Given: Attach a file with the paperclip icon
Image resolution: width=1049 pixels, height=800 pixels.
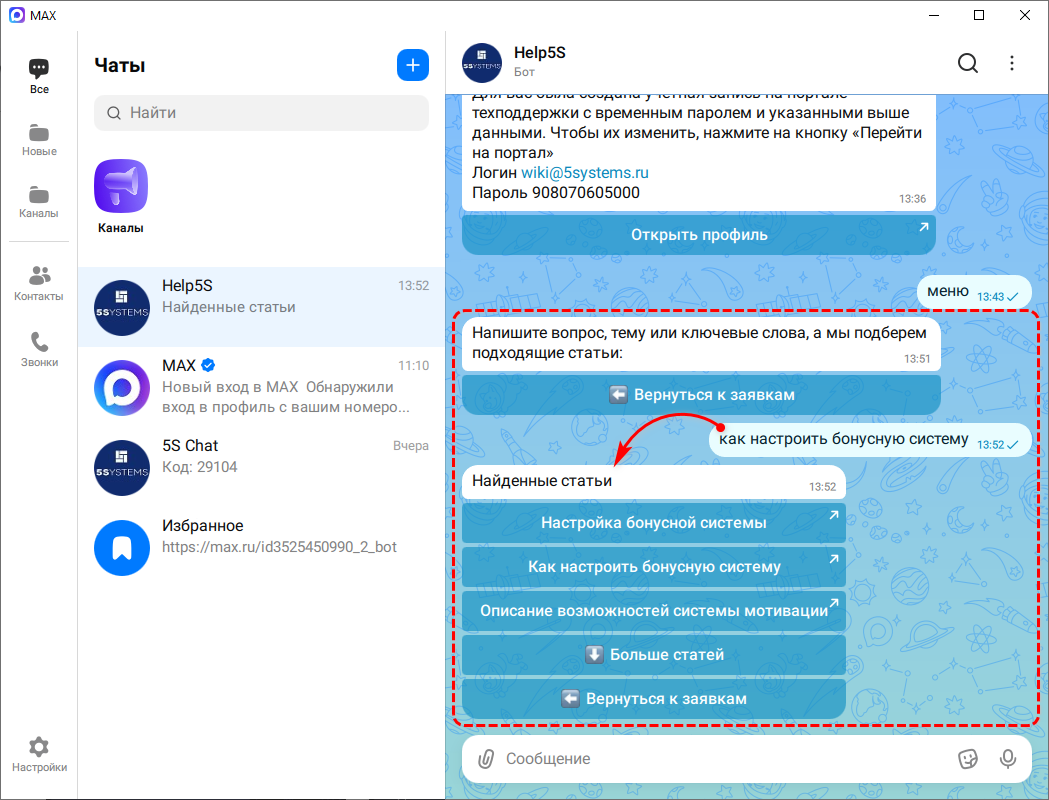Looking at the screenshot, I should click(486, 759).
